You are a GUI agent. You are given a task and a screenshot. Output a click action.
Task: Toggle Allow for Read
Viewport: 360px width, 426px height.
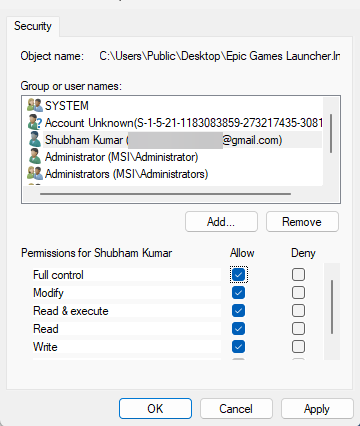tap(238, 329)
